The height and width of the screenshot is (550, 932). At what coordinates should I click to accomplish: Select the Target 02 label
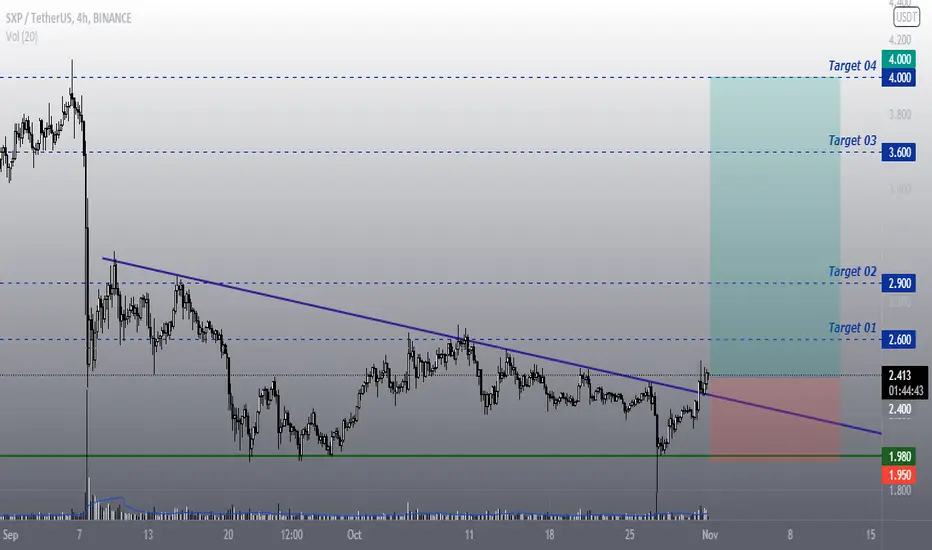tap(852, 271)
